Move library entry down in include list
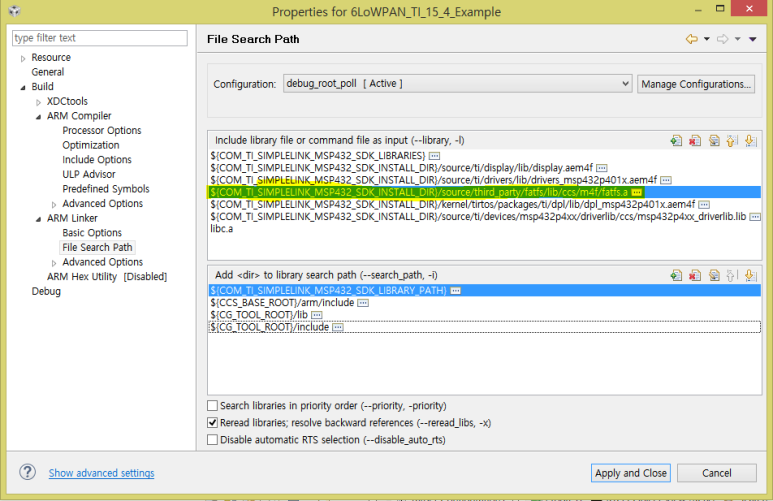 pyautogui.click(x=749, y=142)
